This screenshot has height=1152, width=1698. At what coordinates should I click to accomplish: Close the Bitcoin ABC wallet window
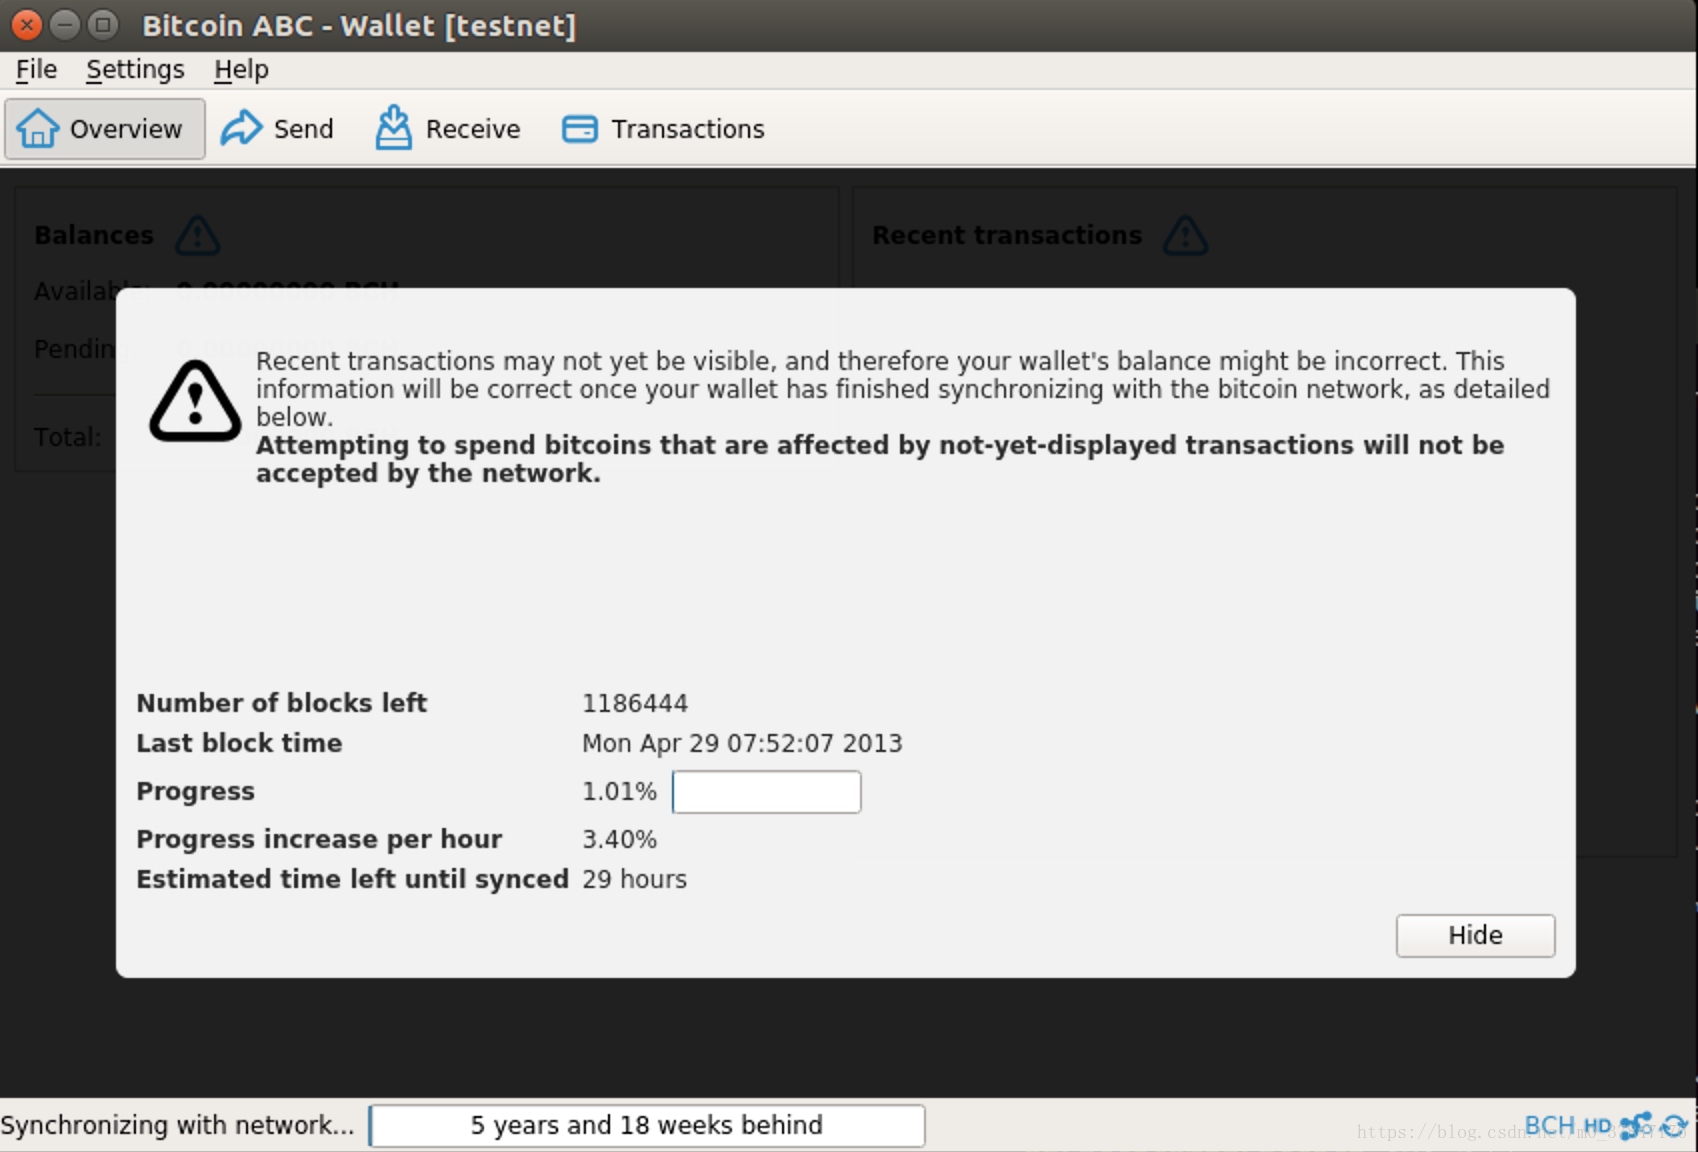pyautogui.click(x=27, y=25)
